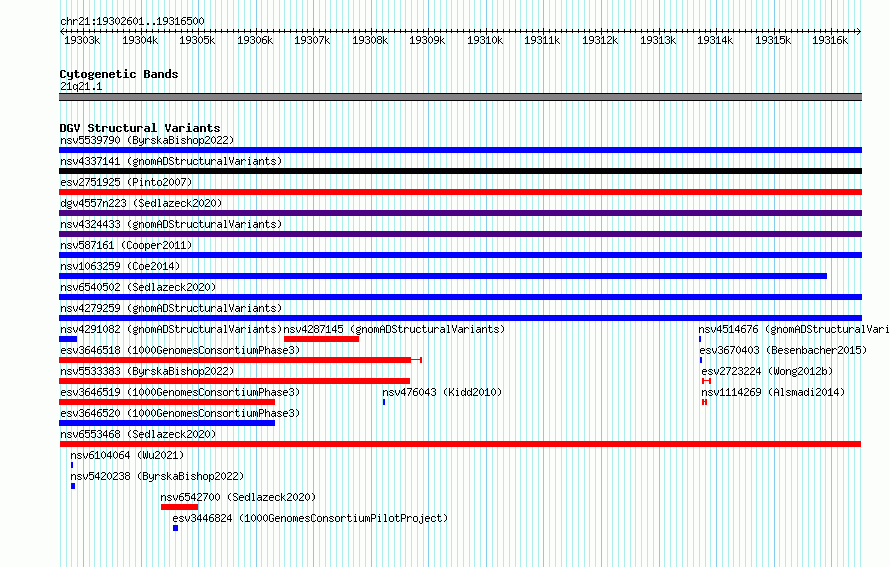Screen dimensions: 890x567
Task: Click the 19312k ruler tick label
Action: pyautogui.click(x=600, y=40)
